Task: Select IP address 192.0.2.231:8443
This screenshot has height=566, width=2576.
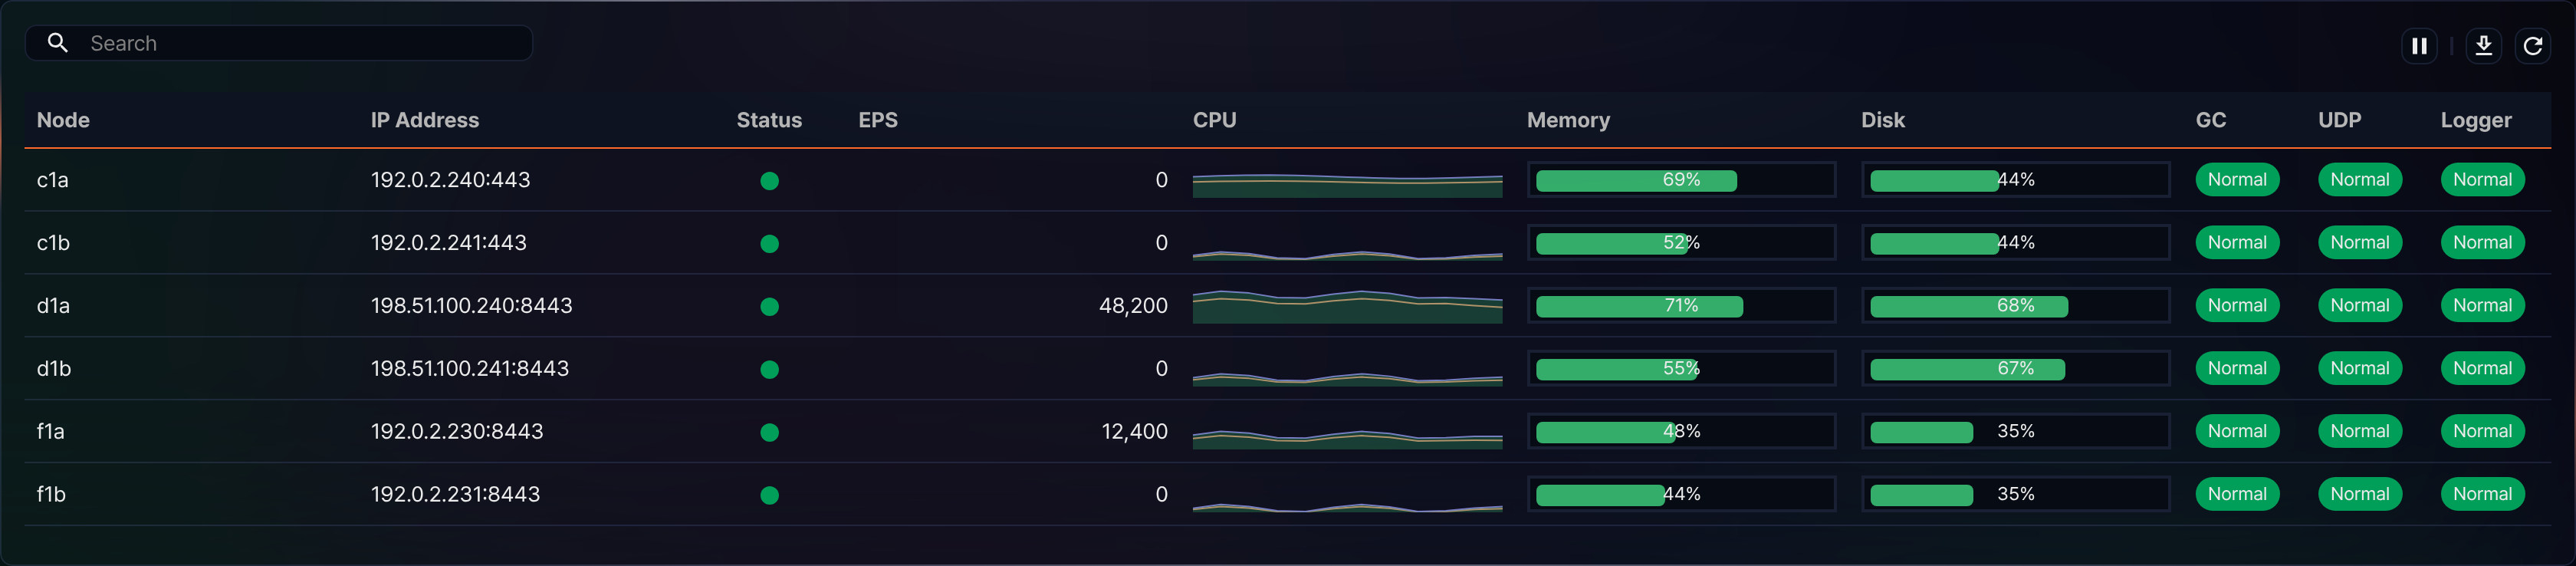Action: 456,494
